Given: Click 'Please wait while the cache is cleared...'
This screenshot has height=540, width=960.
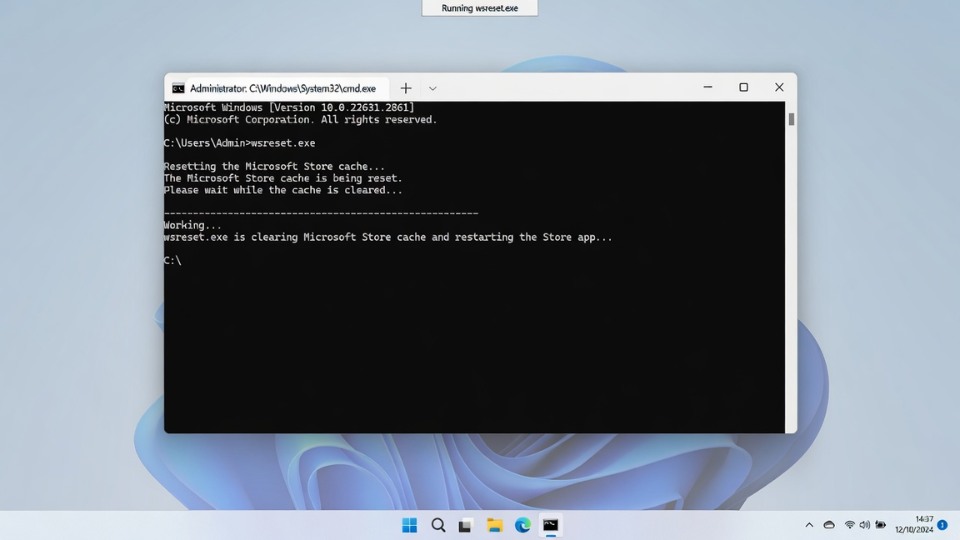Looking at the screenshot, I should [283, 190].
